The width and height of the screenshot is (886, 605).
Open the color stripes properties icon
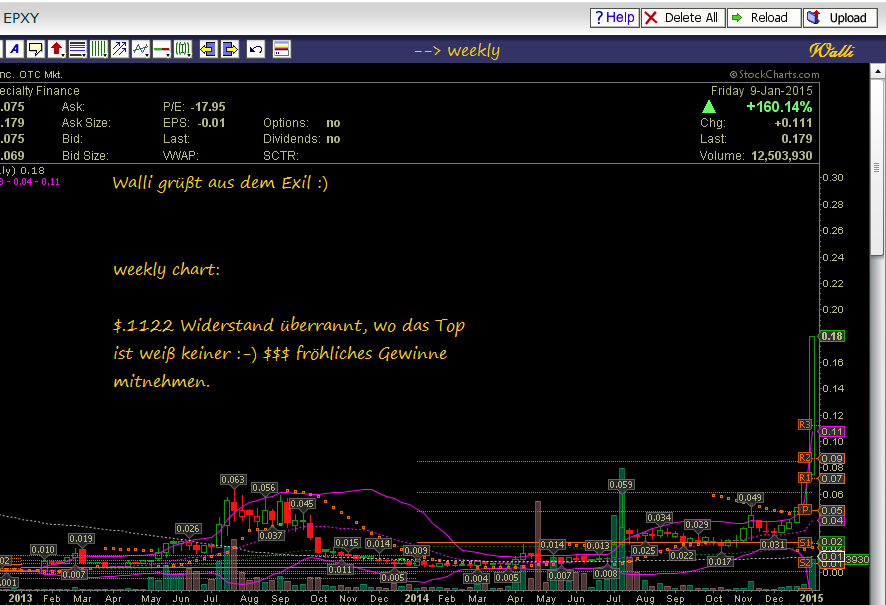281,50
